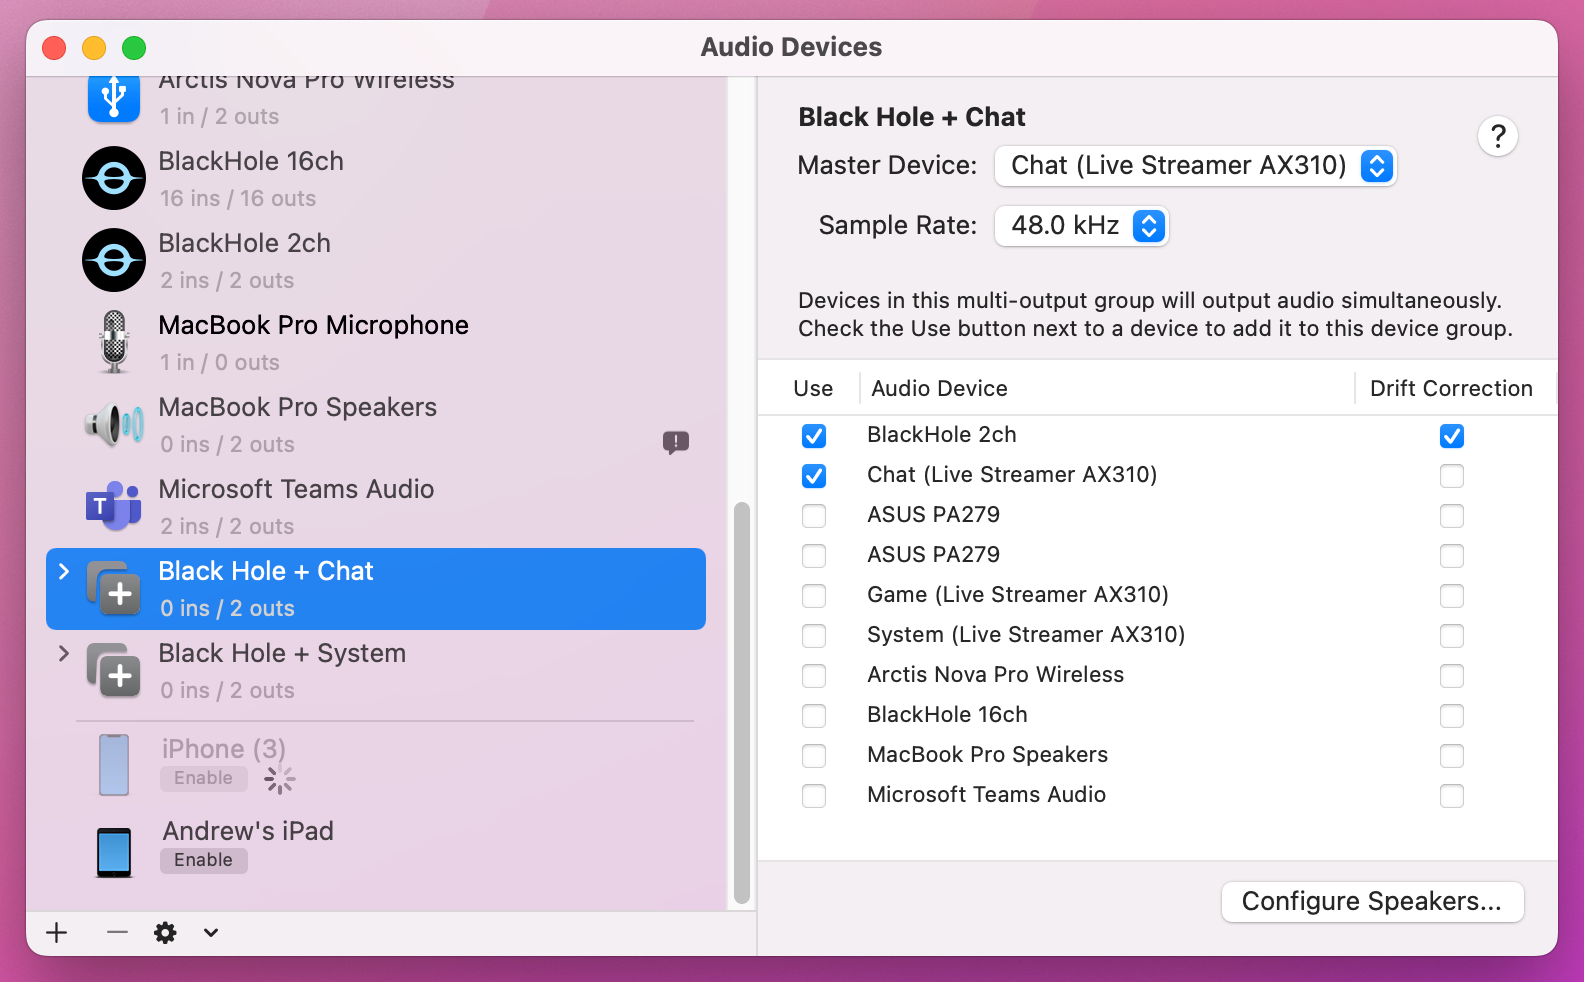This screenshot has width=1584, height=982.
Task: Open the Sample Rate dropdown
Action: tap(1081, 226)
